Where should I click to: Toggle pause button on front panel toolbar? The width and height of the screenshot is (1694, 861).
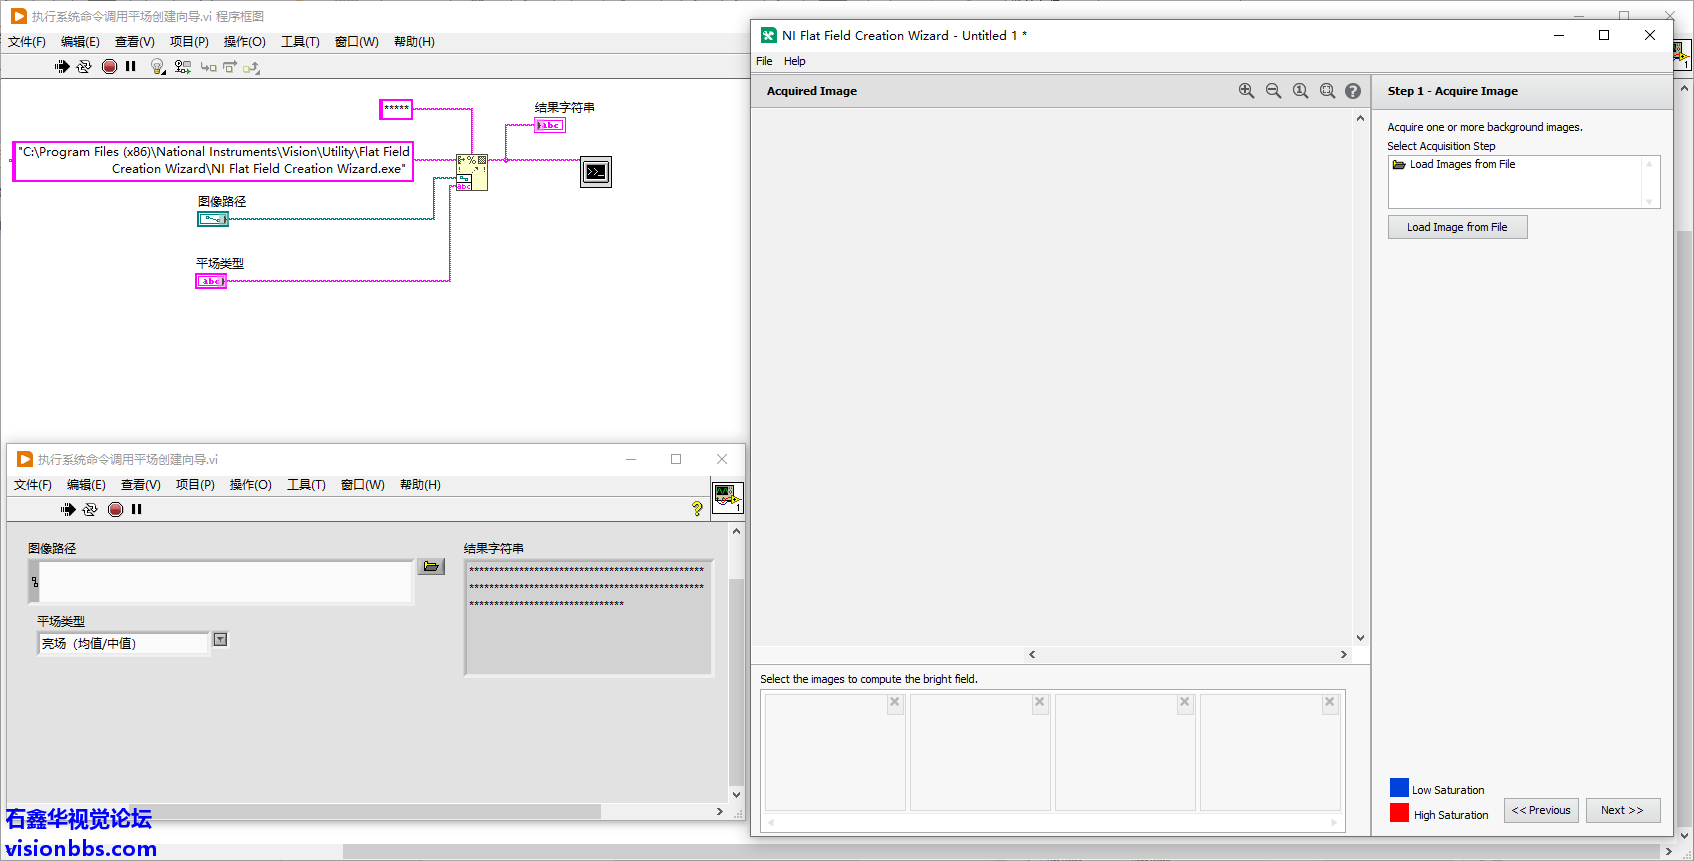tap(137, 509)
